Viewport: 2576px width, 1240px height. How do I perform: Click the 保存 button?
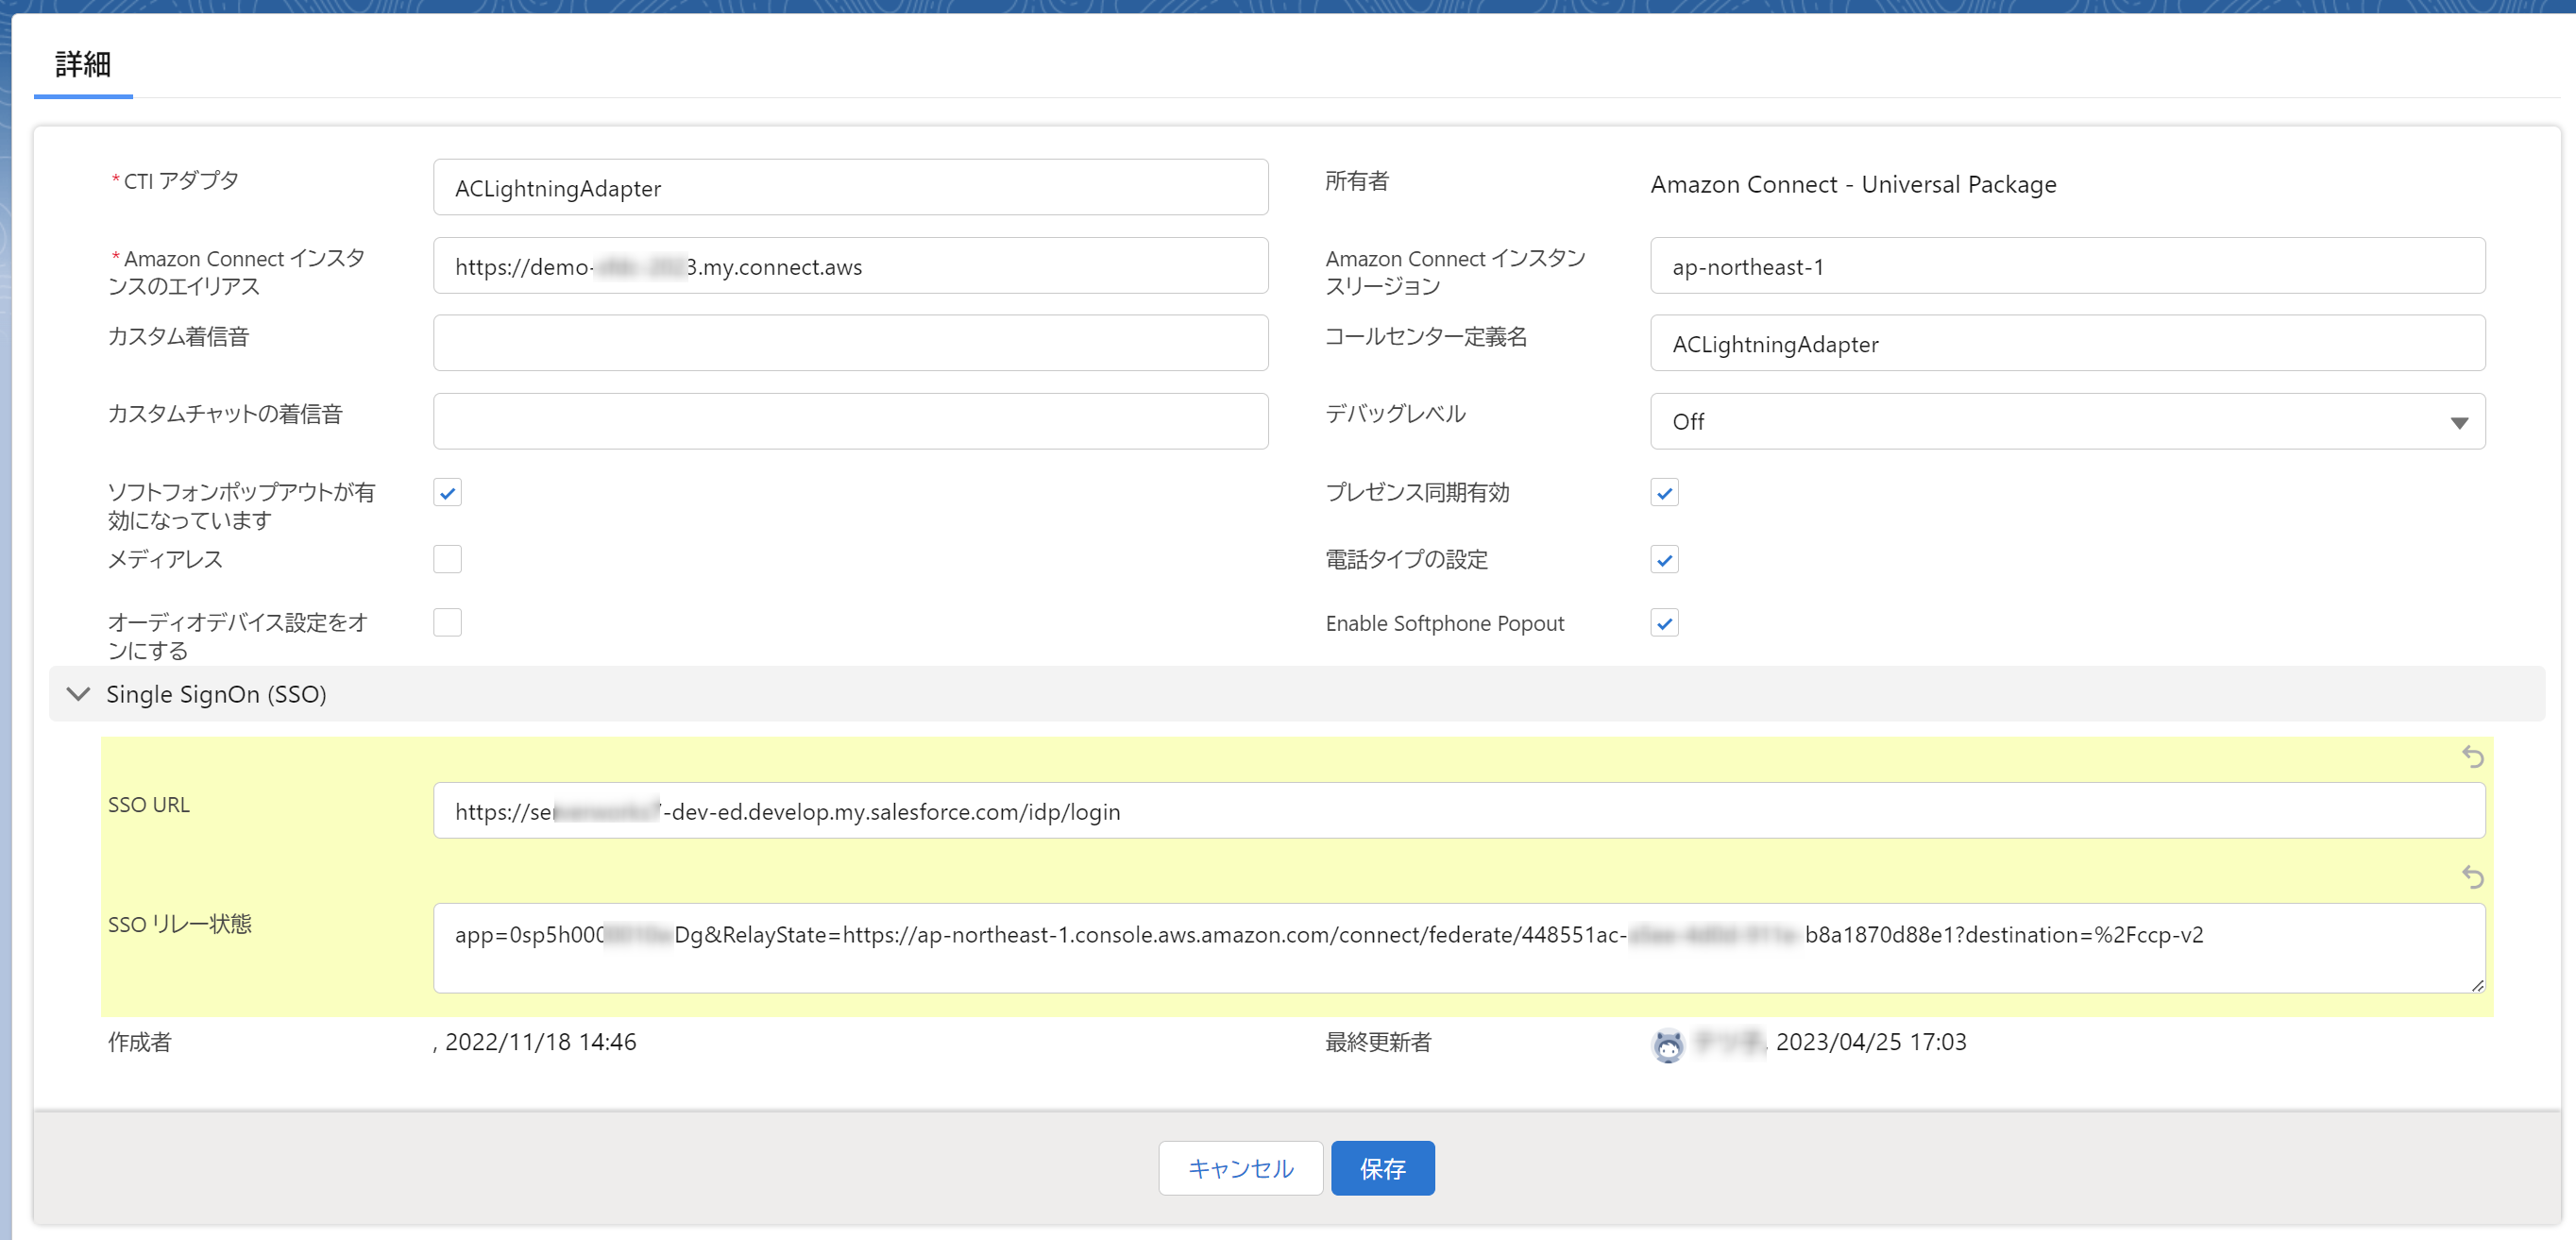pyautogui.click(x=1382, y=1168)
